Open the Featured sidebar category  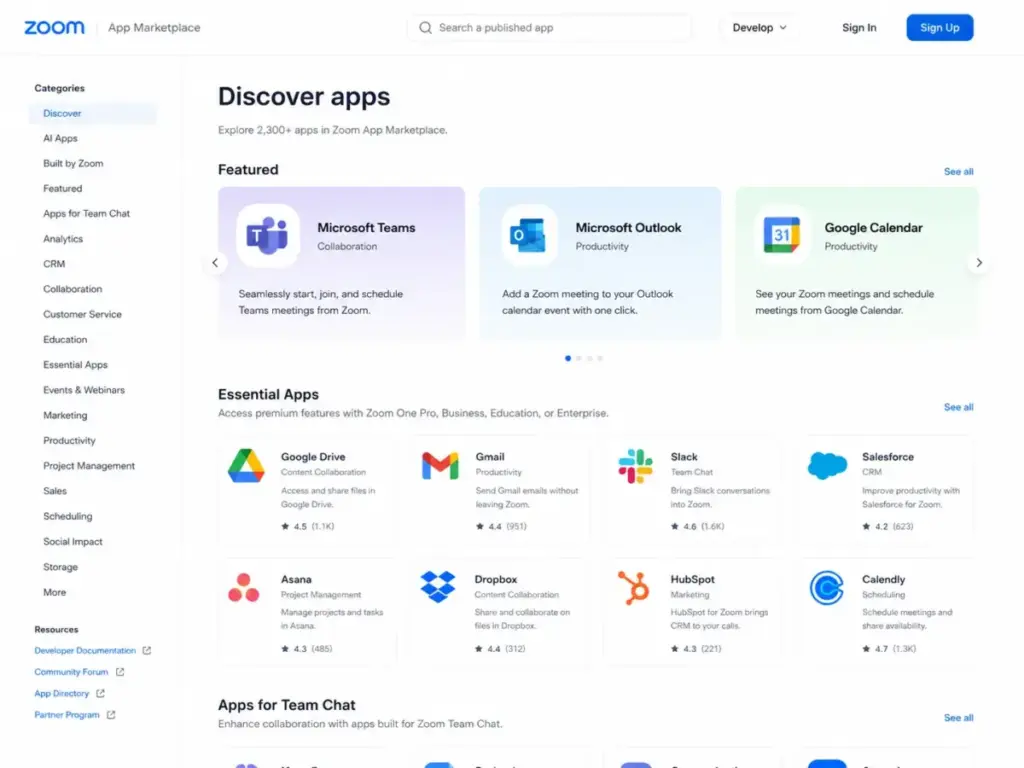point(63,189)
